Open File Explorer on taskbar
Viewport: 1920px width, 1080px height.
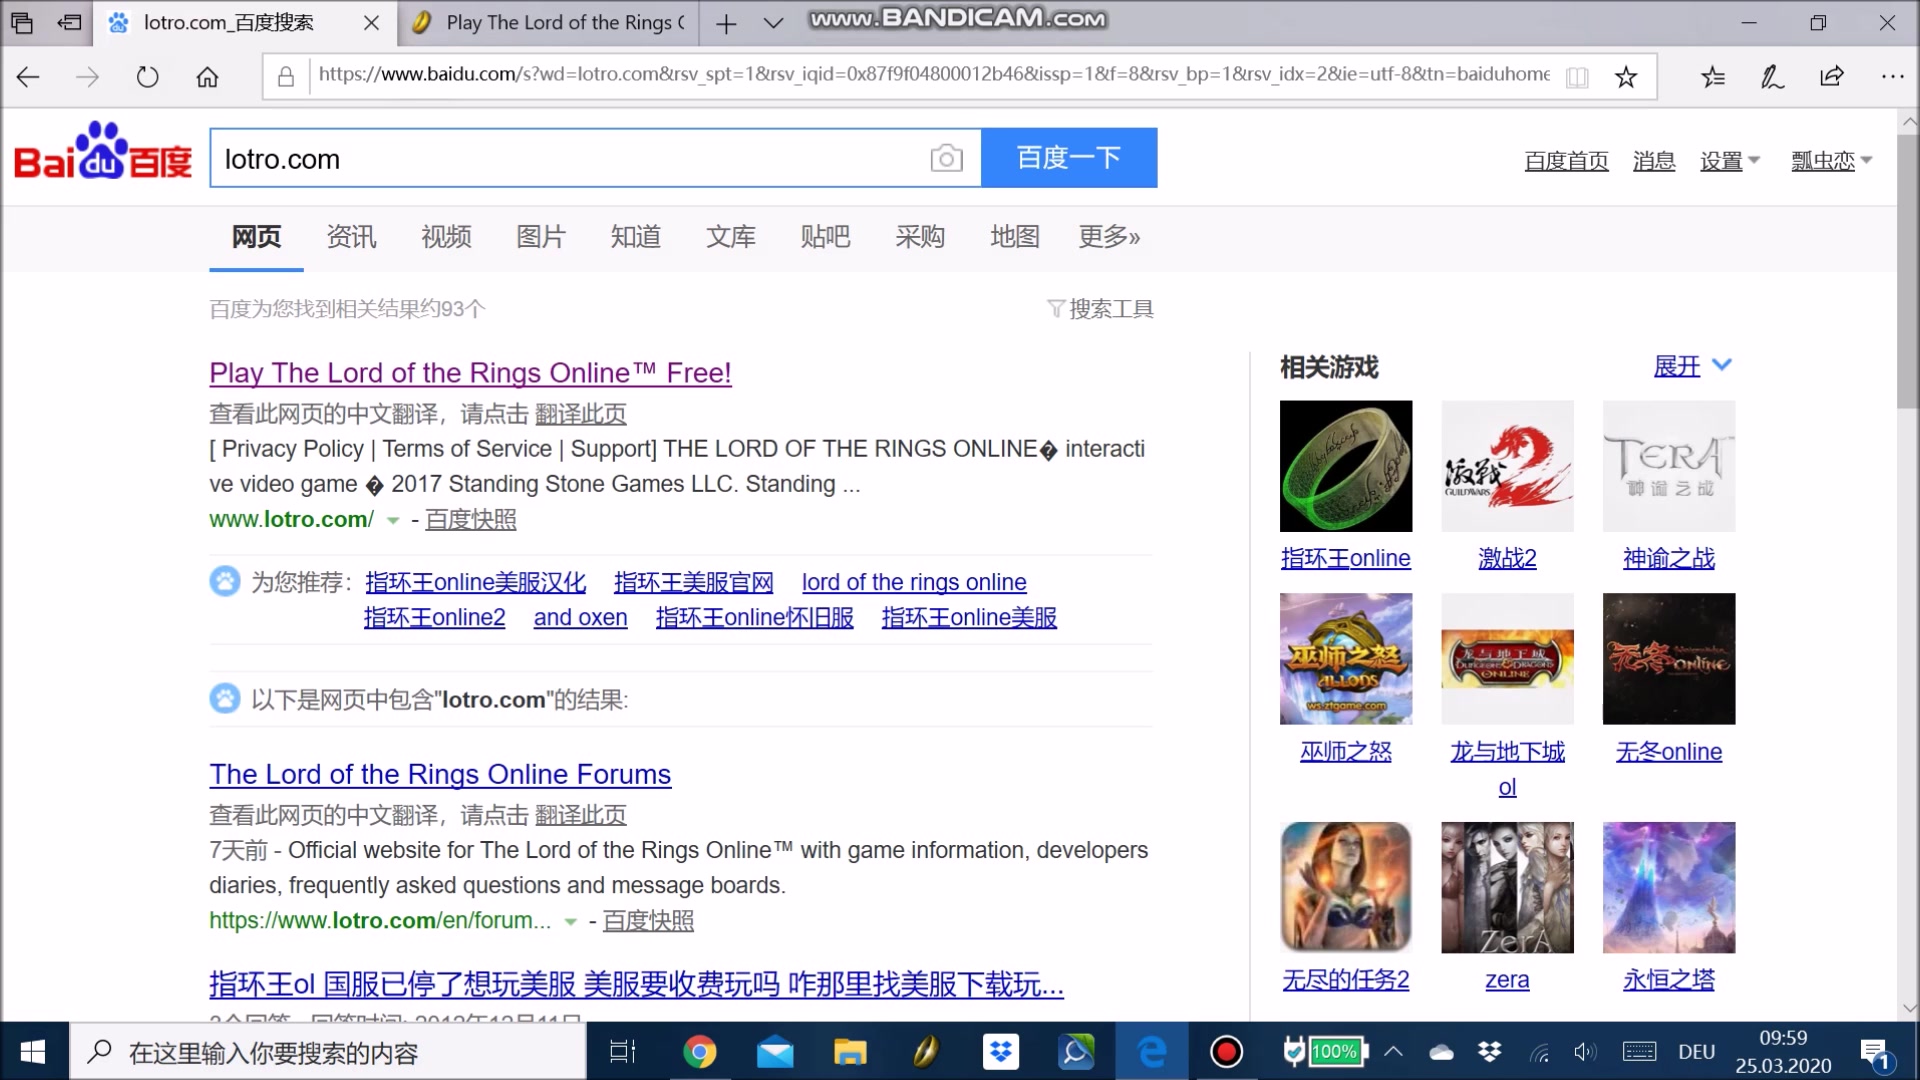point(850,1052)
